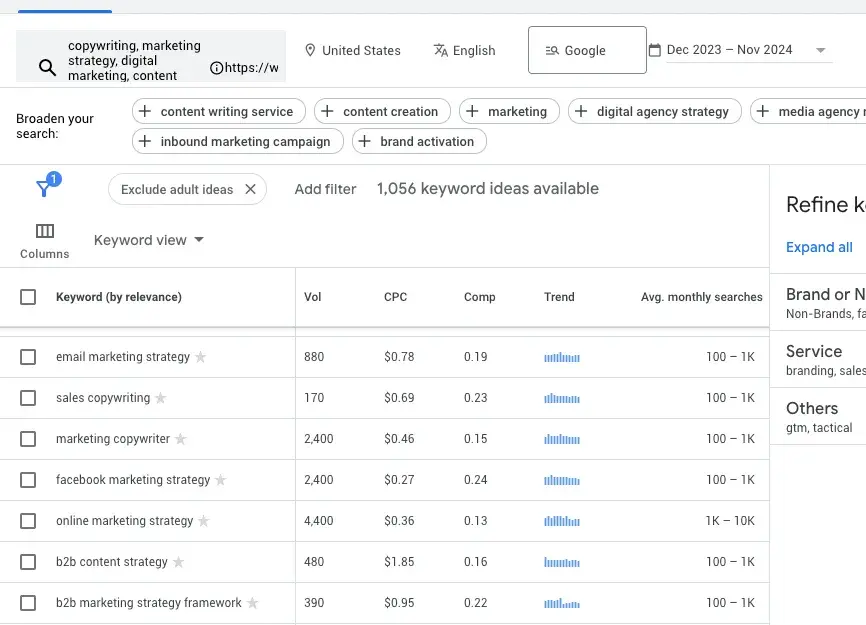Click the info icon beside the https URL
The image size is (866, 625).
(216, 68)
